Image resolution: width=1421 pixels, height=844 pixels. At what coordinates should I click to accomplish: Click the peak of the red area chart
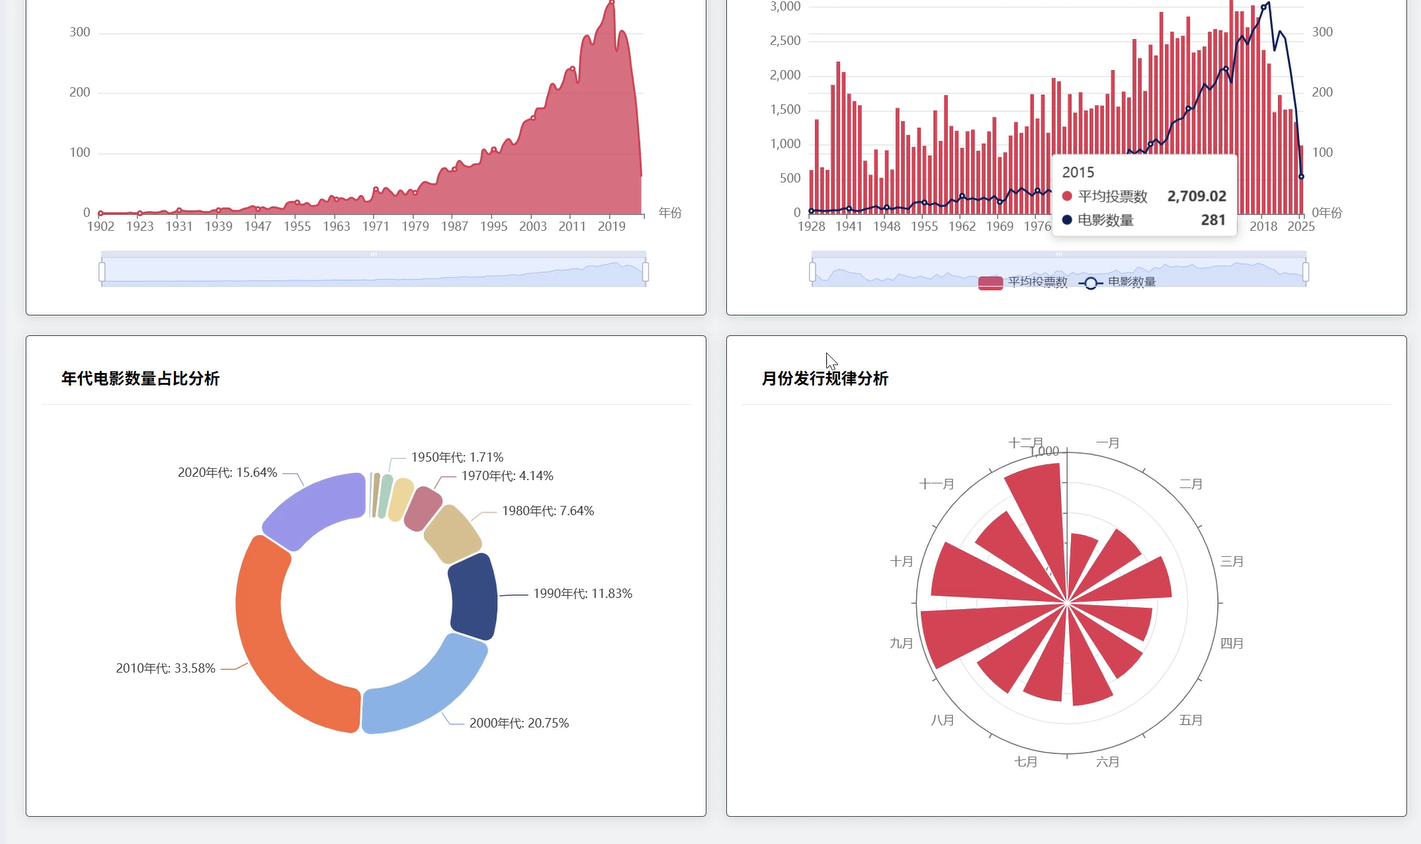pyautogui.click(x=611, y=3)
